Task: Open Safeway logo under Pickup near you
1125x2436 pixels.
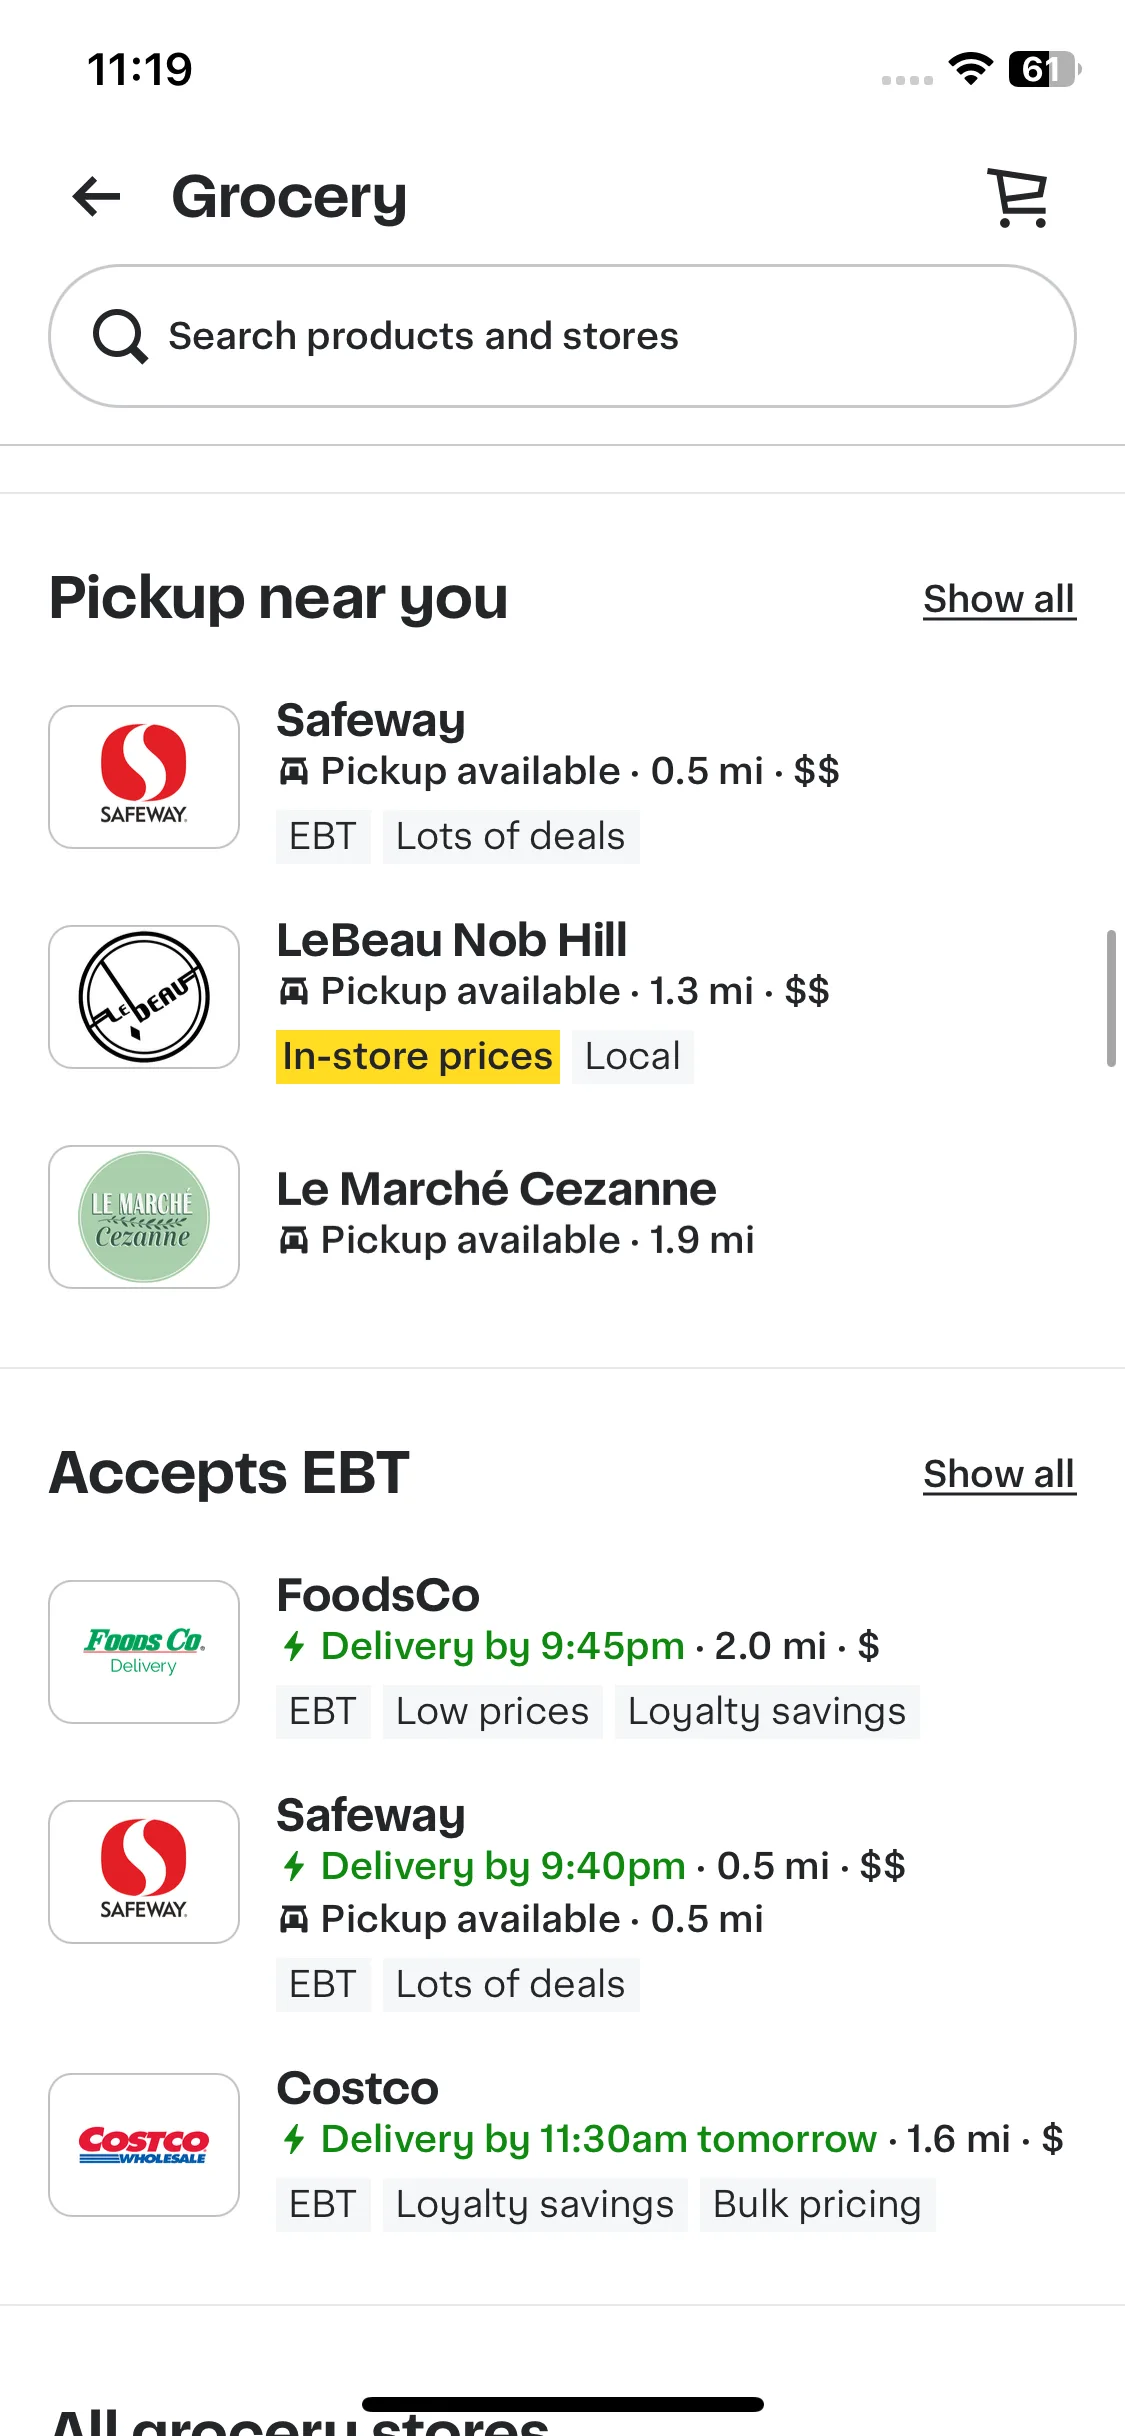Action: 144,777
